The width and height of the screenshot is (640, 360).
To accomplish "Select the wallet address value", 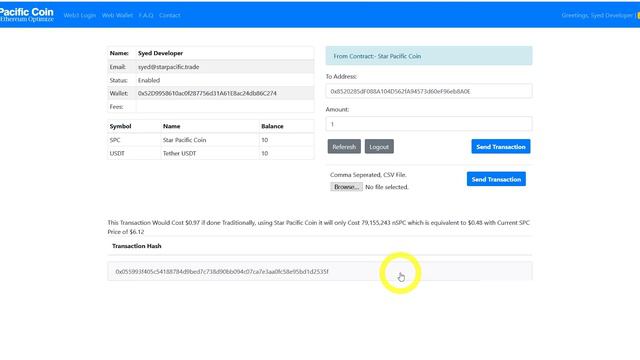I will [207, 93].
